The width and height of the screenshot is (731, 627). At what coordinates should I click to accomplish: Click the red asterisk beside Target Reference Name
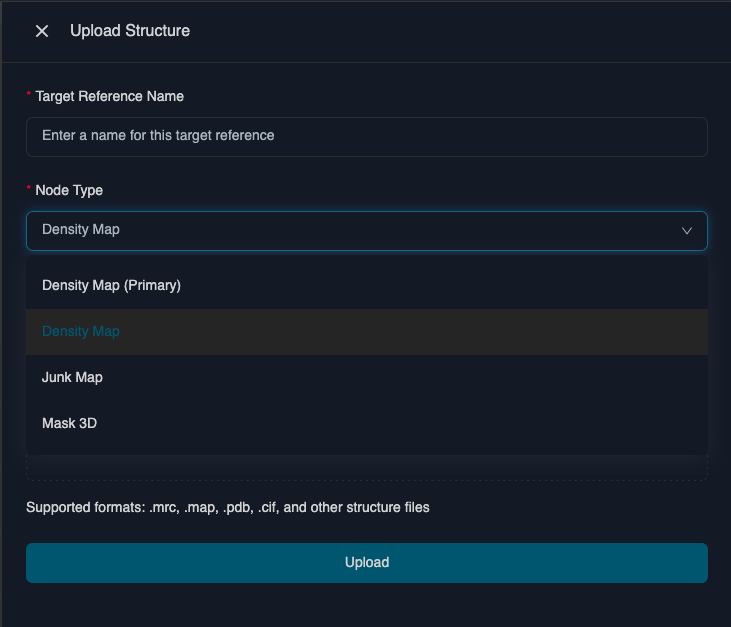pyautogui.click(x=29, y=95)
